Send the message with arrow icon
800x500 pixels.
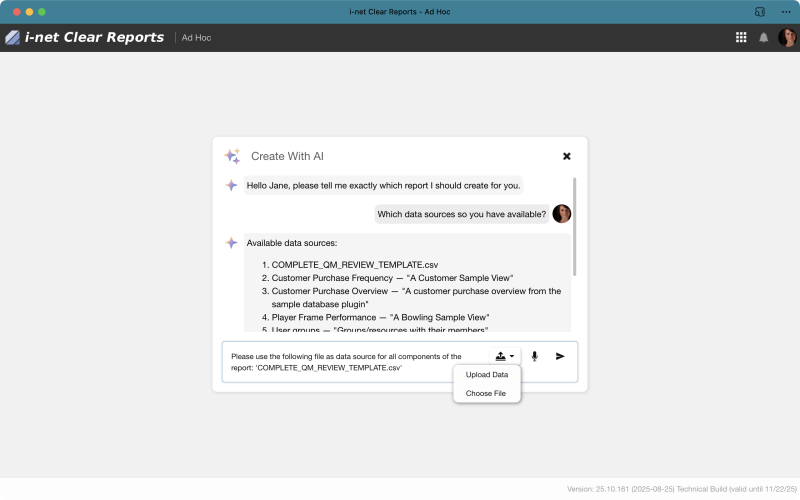tap(560, 356)
